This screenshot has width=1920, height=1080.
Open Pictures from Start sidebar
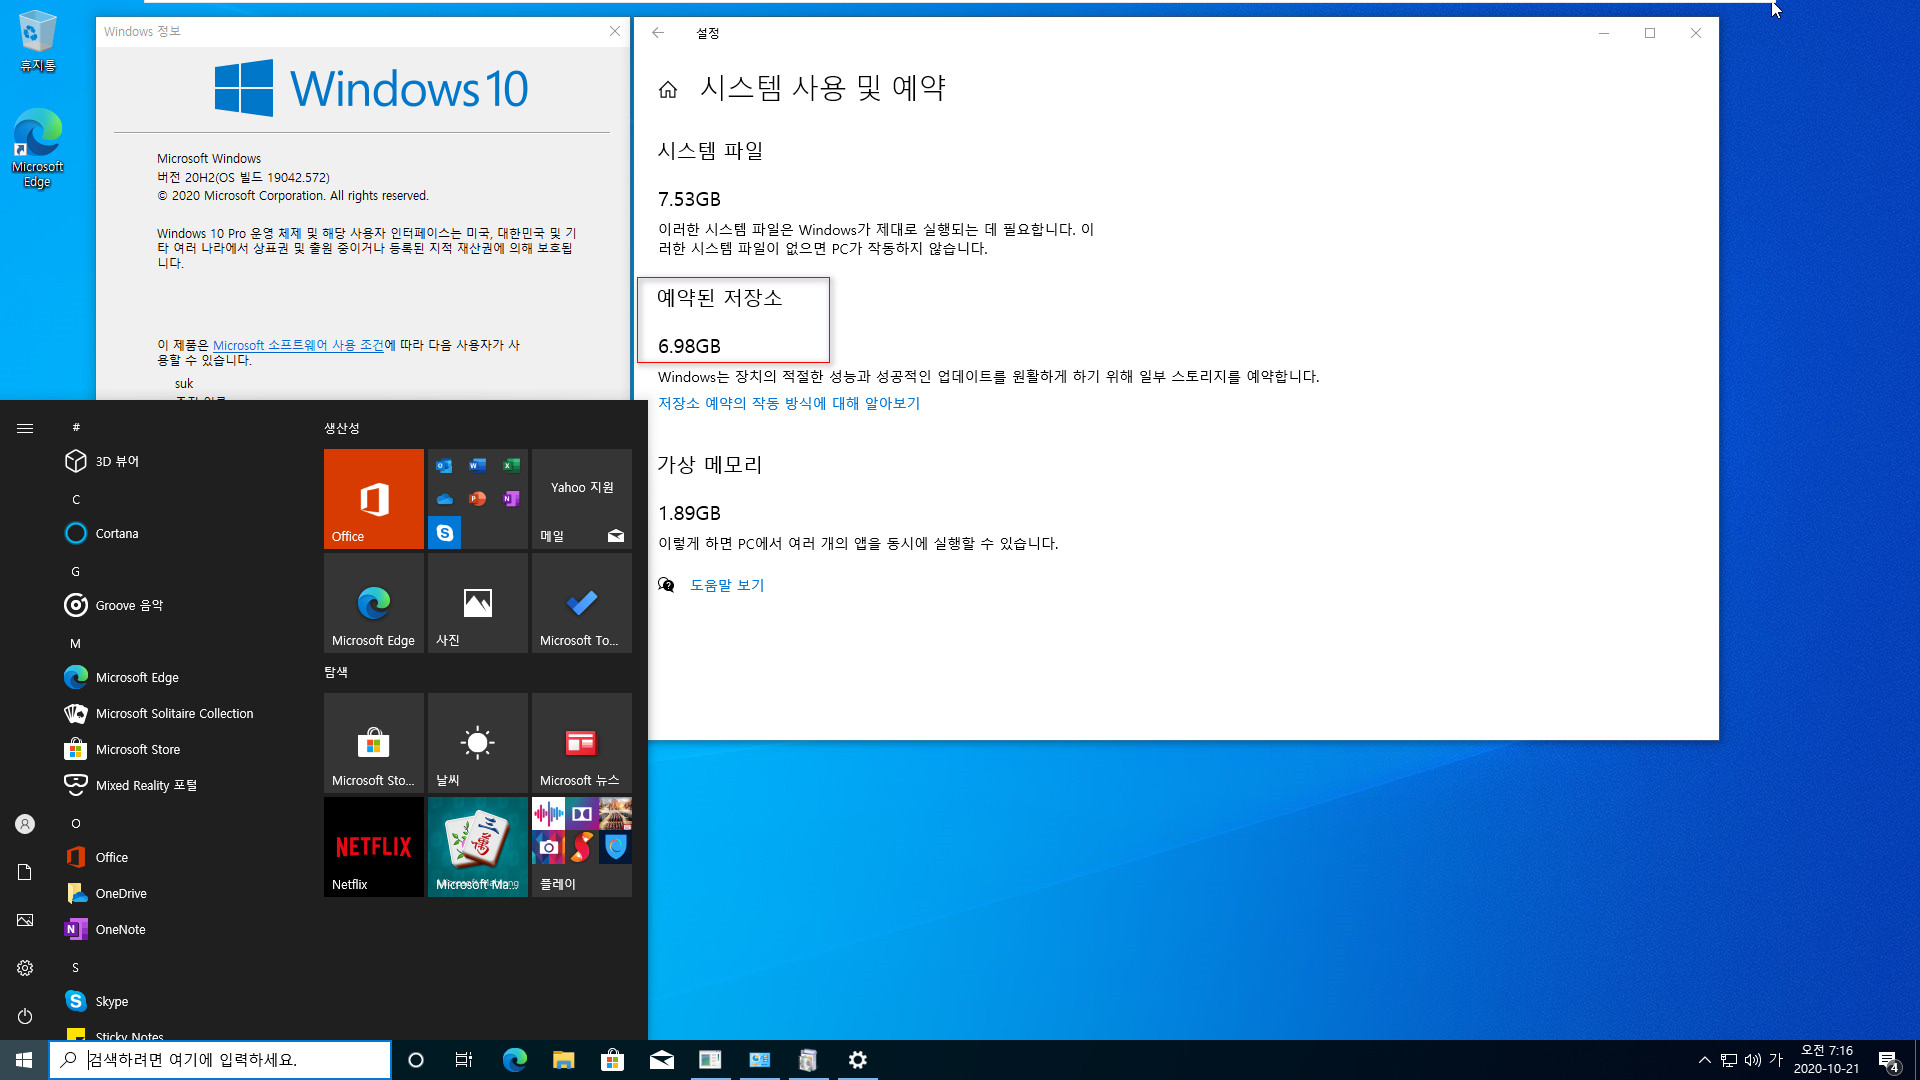click(25, 920)
